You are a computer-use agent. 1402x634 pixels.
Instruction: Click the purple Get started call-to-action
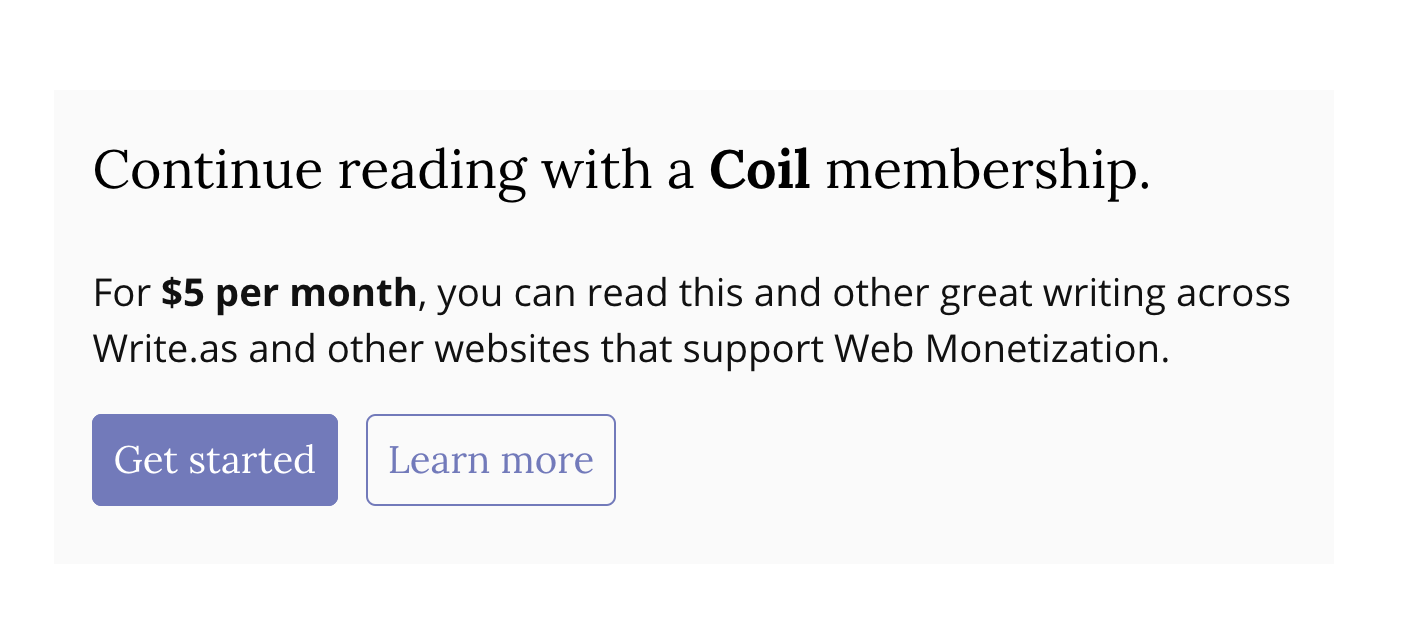[214, 459]
